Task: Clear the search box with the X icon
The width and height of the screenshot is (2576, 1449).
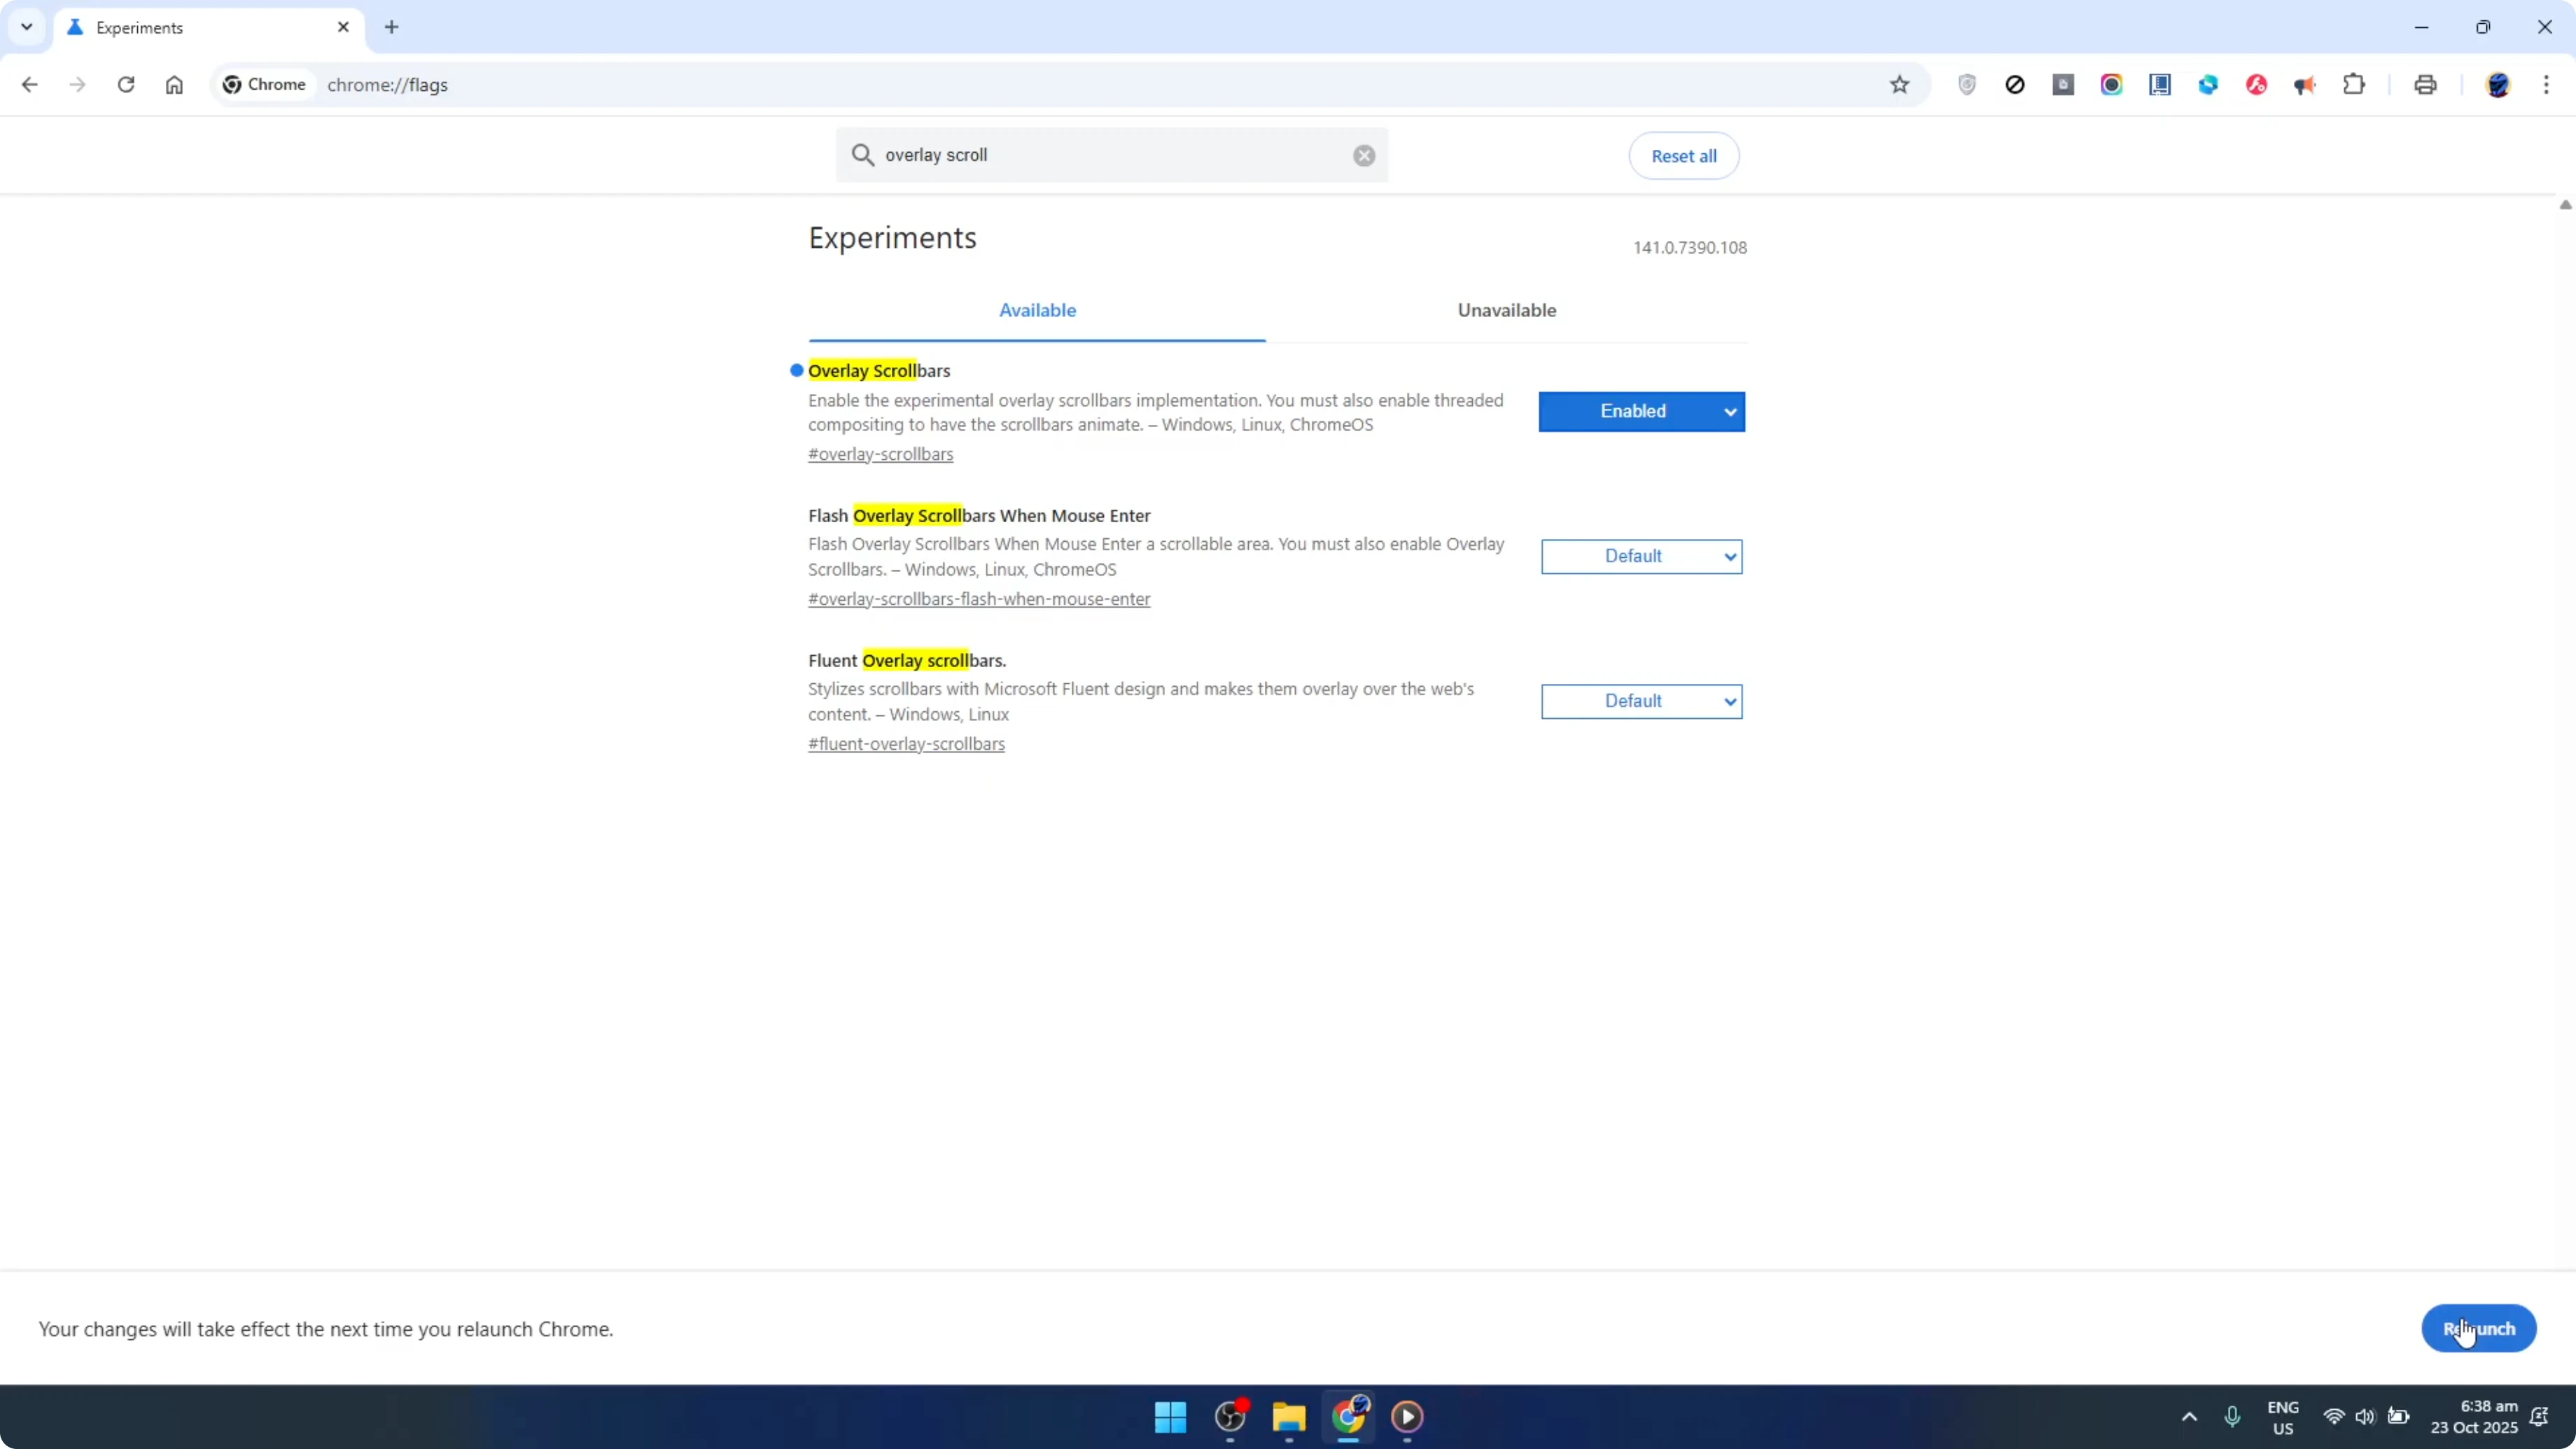Action: pyautogui.click(x=1363, y=155)
